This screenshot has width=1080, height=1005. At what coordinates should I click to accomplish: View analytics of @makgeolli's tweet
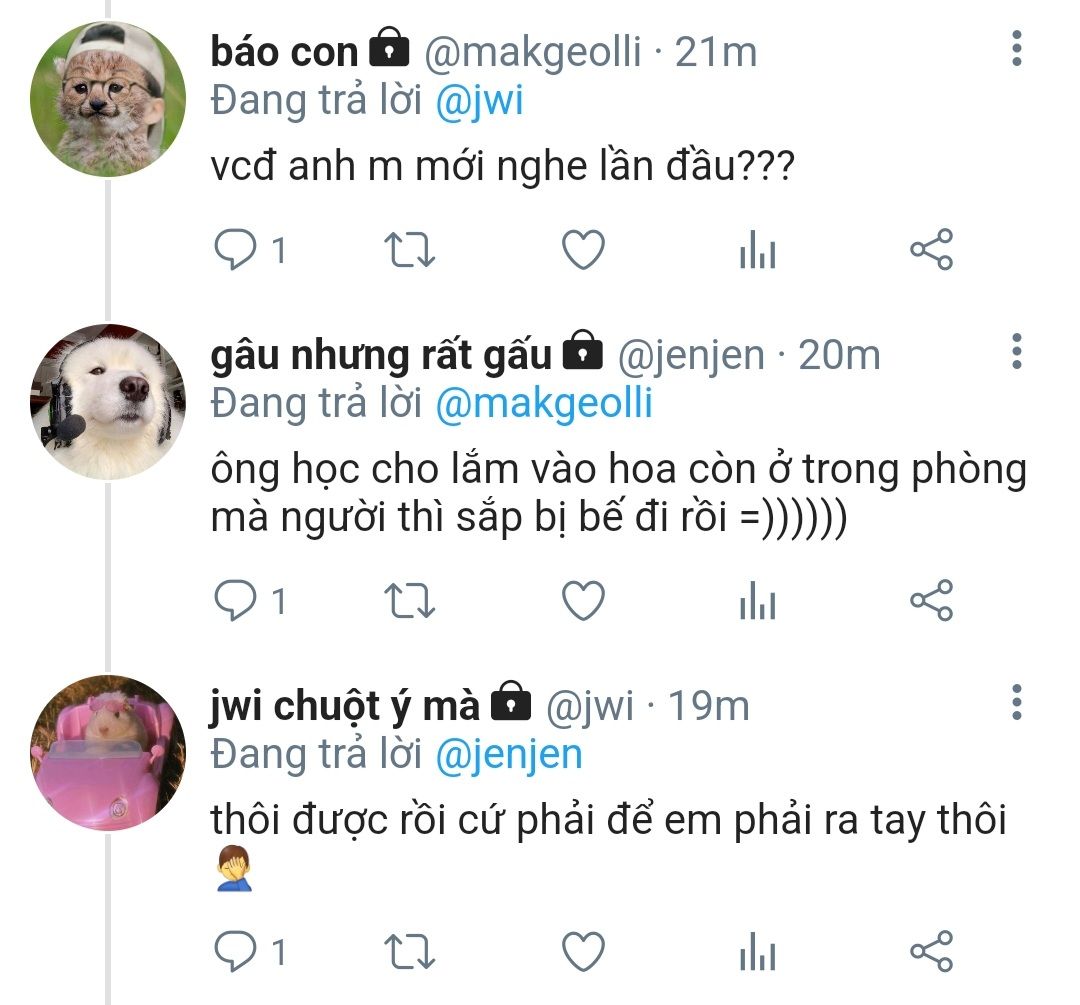(758, 249)
